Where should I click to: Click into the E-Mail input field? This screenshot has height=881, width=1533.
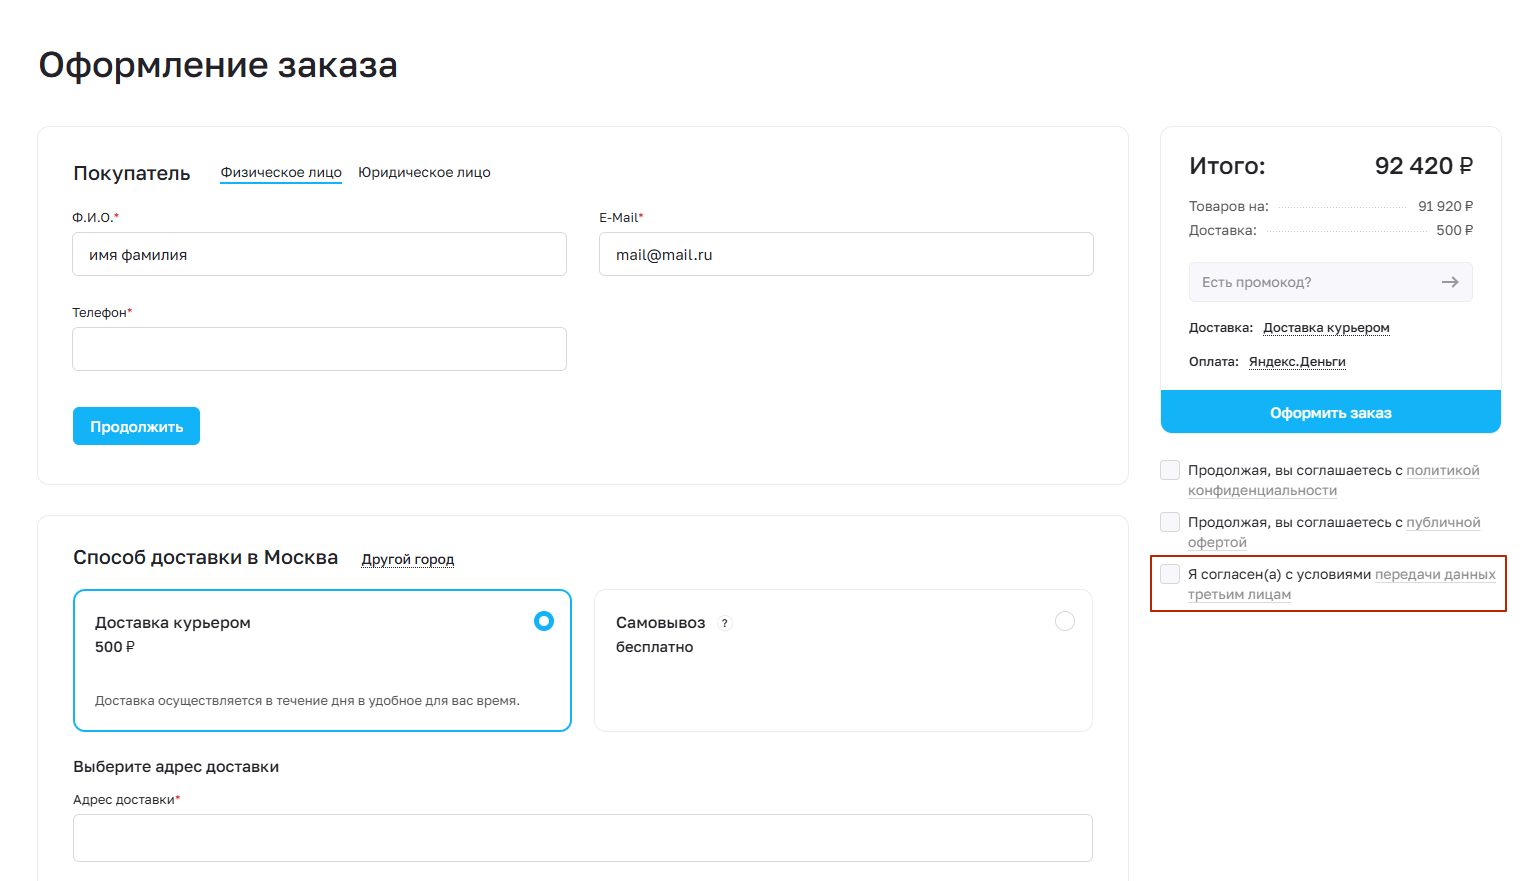pyautogui.click(x=846, y=255)
